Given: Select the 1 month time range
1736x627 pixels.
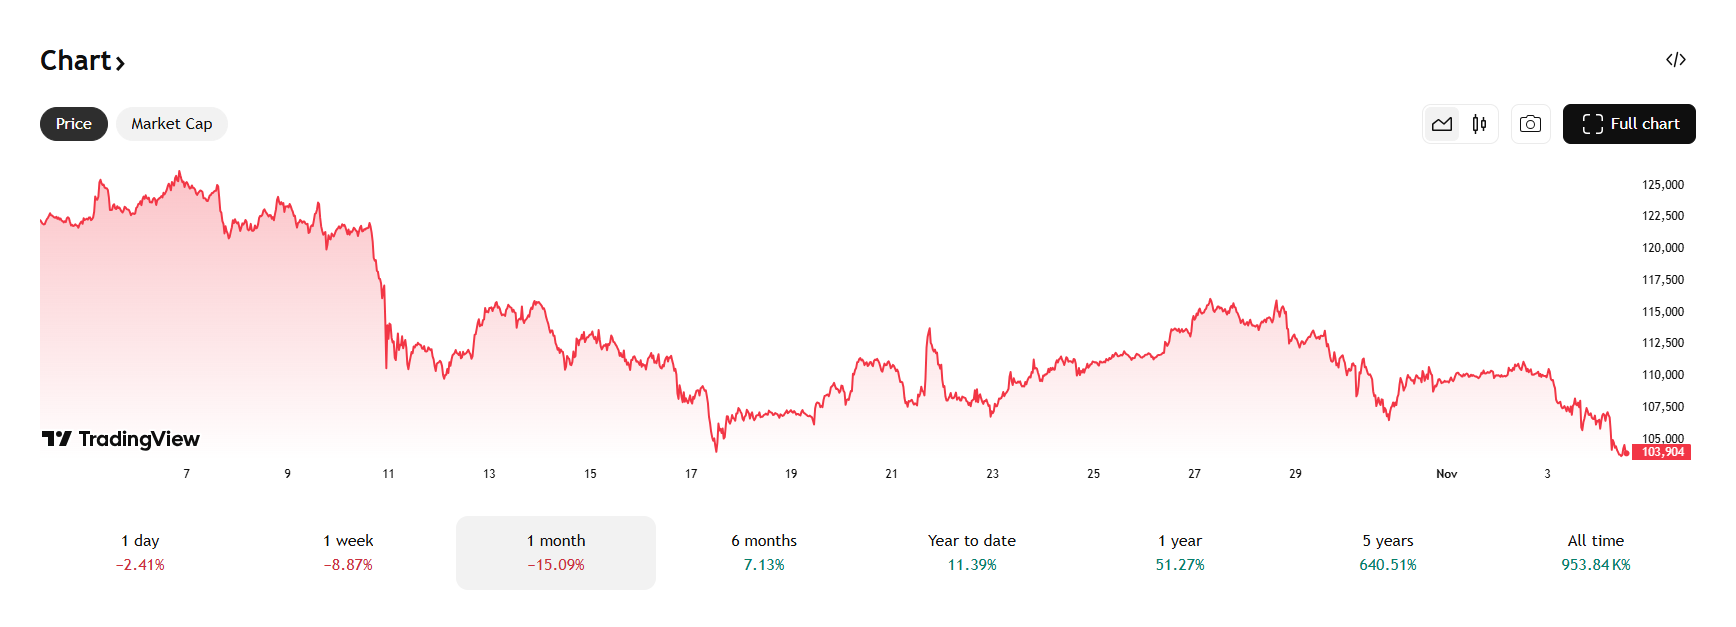Looking at the screenshot, I should (x=556, y=552).
